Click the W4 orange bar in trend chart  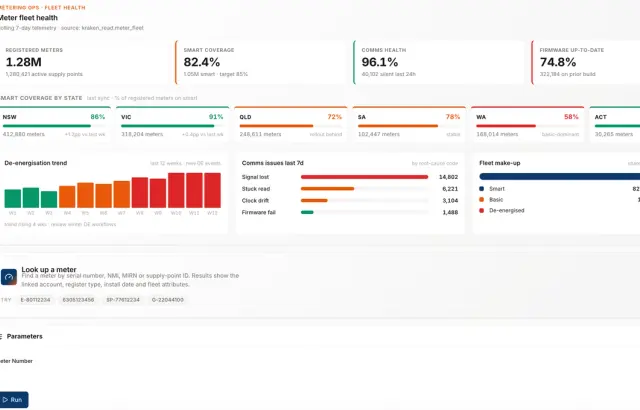pos(67,197)
